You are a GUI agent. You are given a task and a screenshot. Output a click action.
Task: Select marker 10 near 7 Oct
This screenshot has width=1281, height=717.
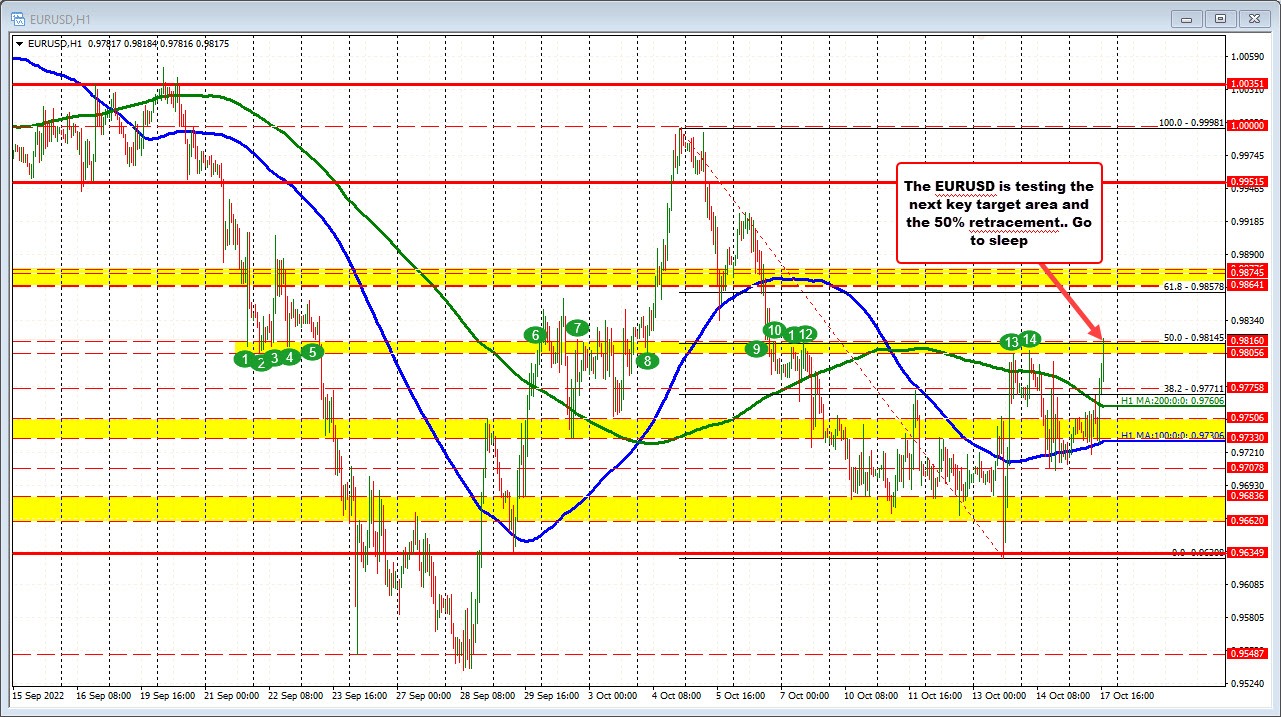pos(774,329)
